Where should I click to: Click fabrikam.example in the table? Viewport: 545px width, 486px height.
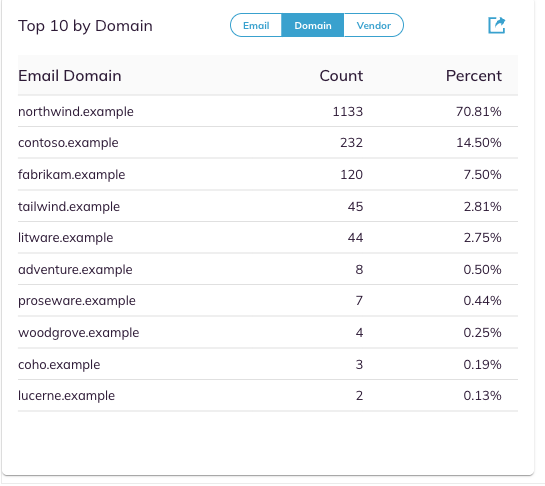pos(71,175)
